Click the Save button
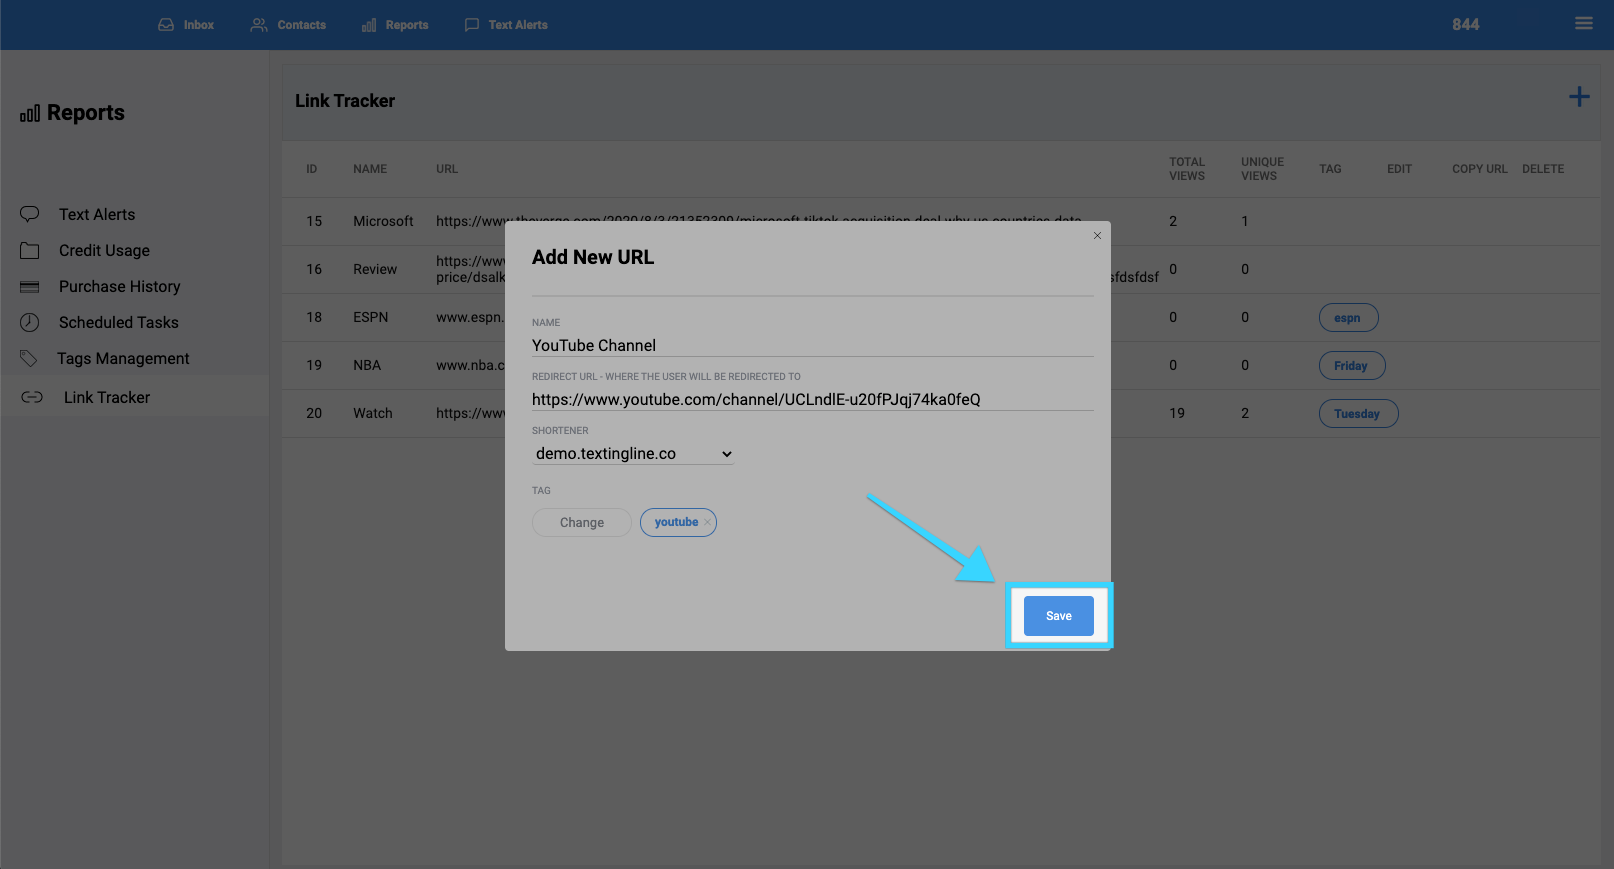 tap(1059, 616)
